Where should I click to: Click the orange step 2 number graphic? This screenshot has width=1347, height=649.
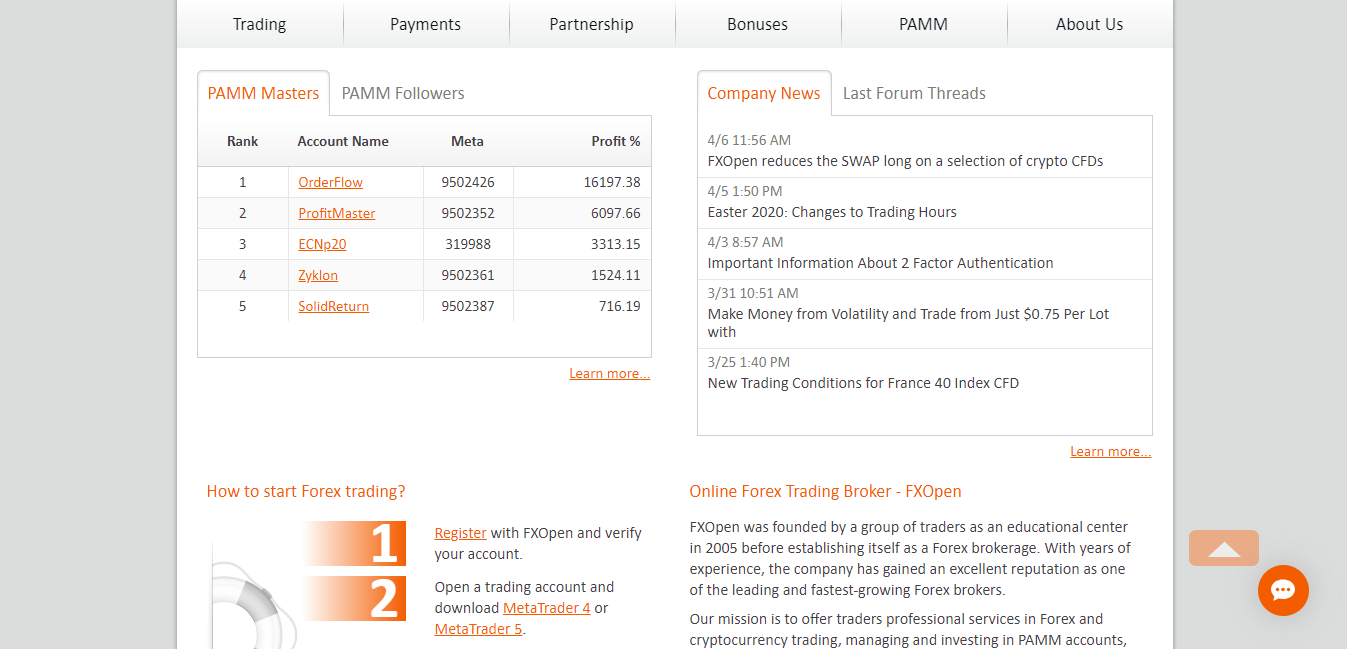click(x=355, y=598)
